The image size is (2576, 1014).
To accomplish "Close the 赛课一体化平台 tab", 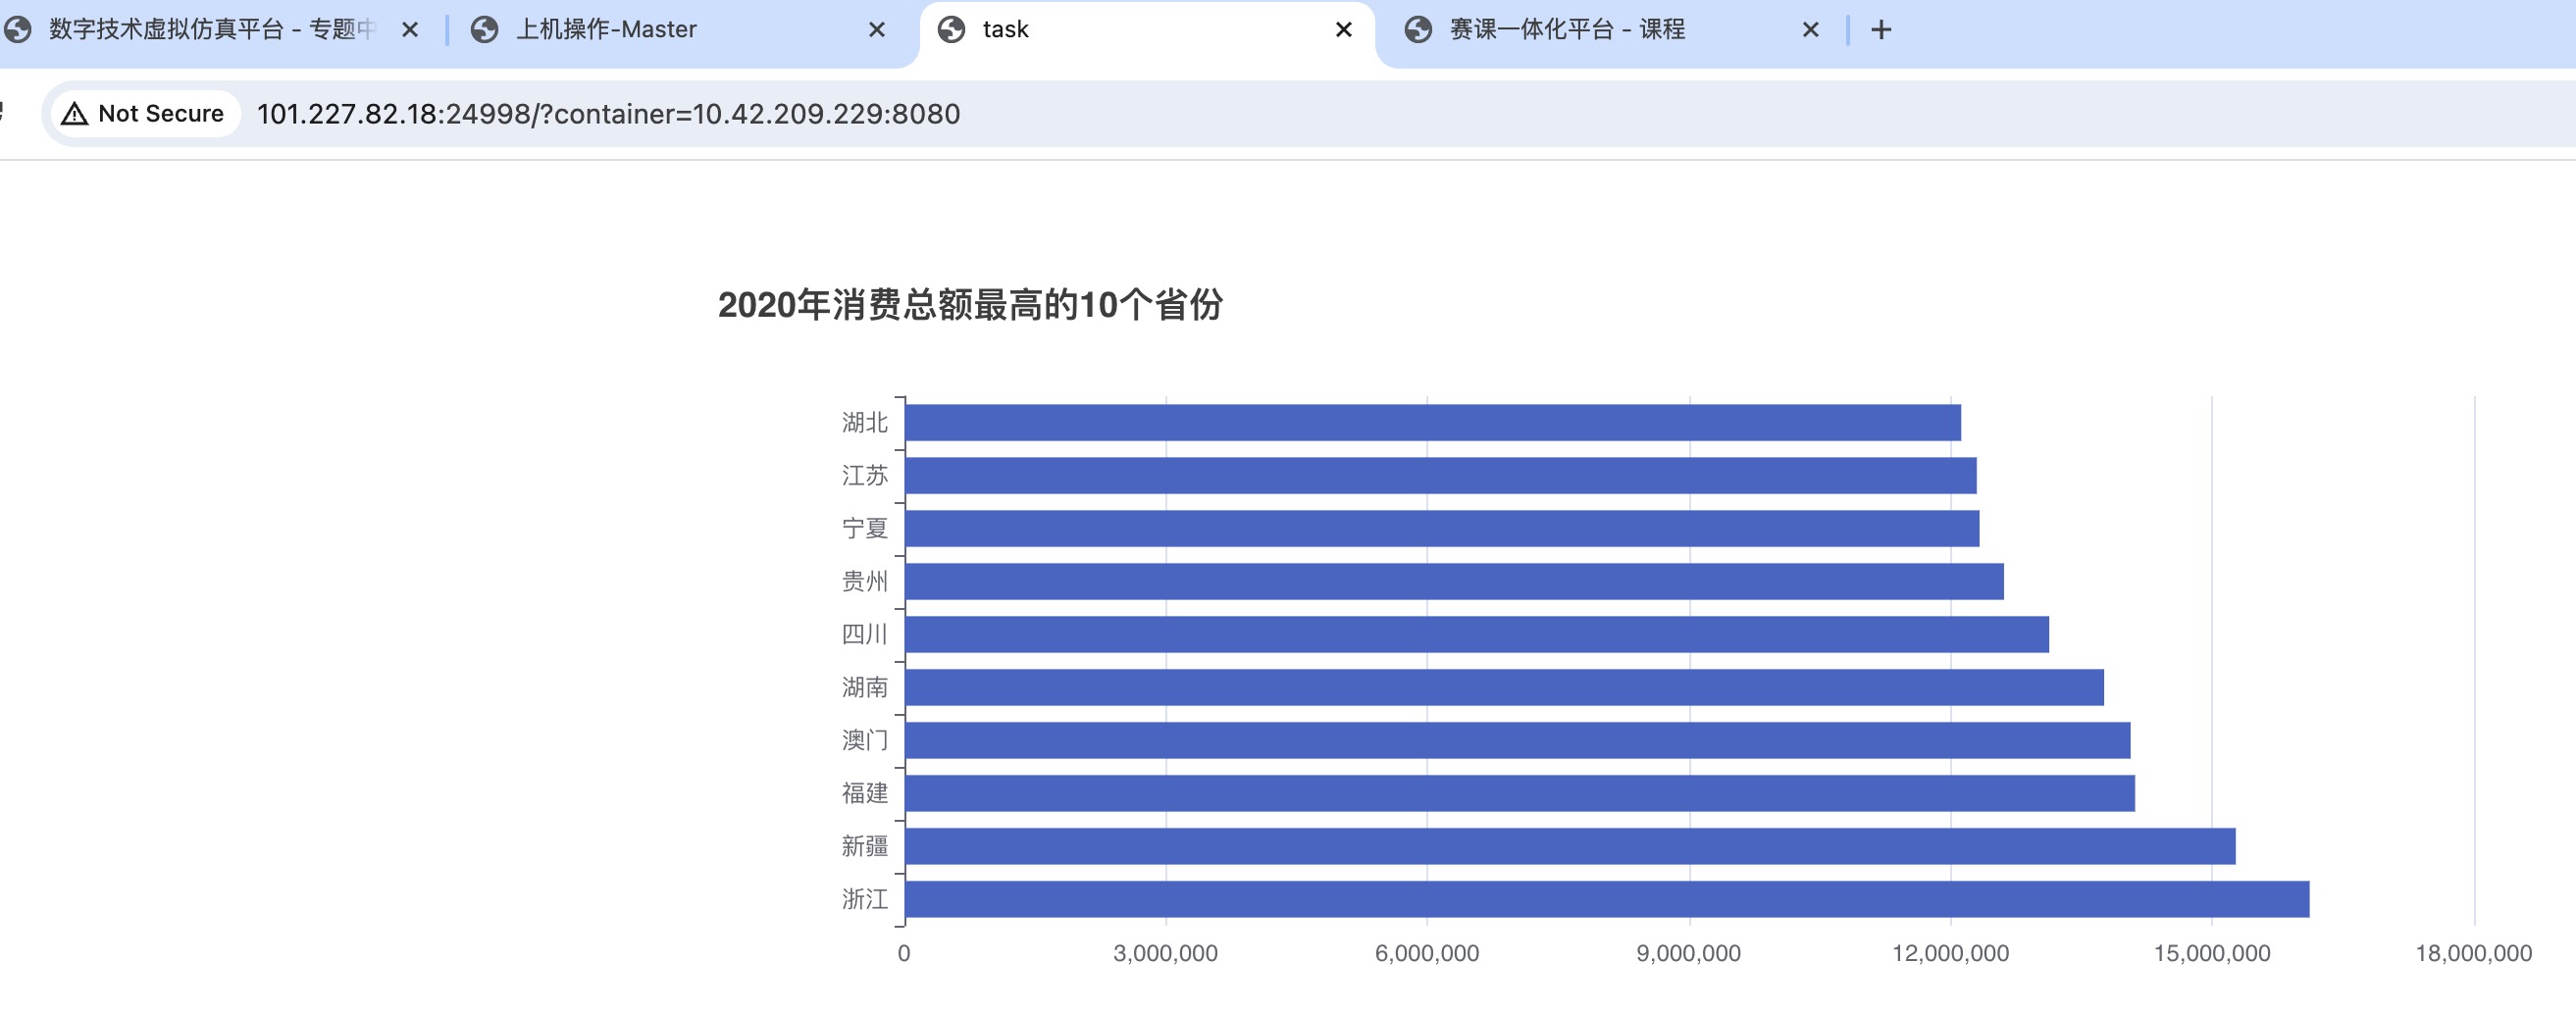I will (1809, 30).
